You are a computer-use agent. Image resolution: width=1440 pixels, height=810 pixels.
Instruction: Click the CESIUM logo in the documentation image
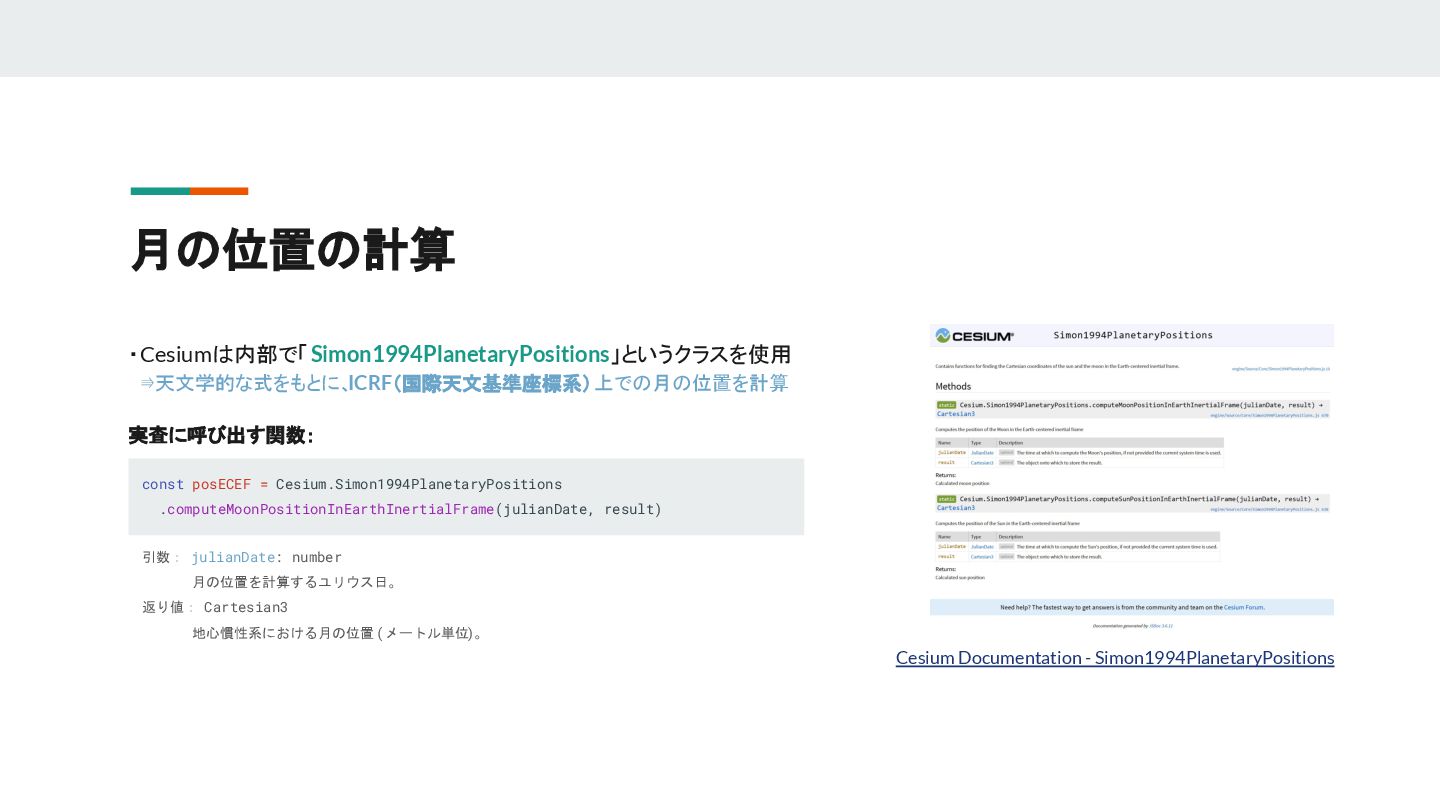(x=975, y=336)
